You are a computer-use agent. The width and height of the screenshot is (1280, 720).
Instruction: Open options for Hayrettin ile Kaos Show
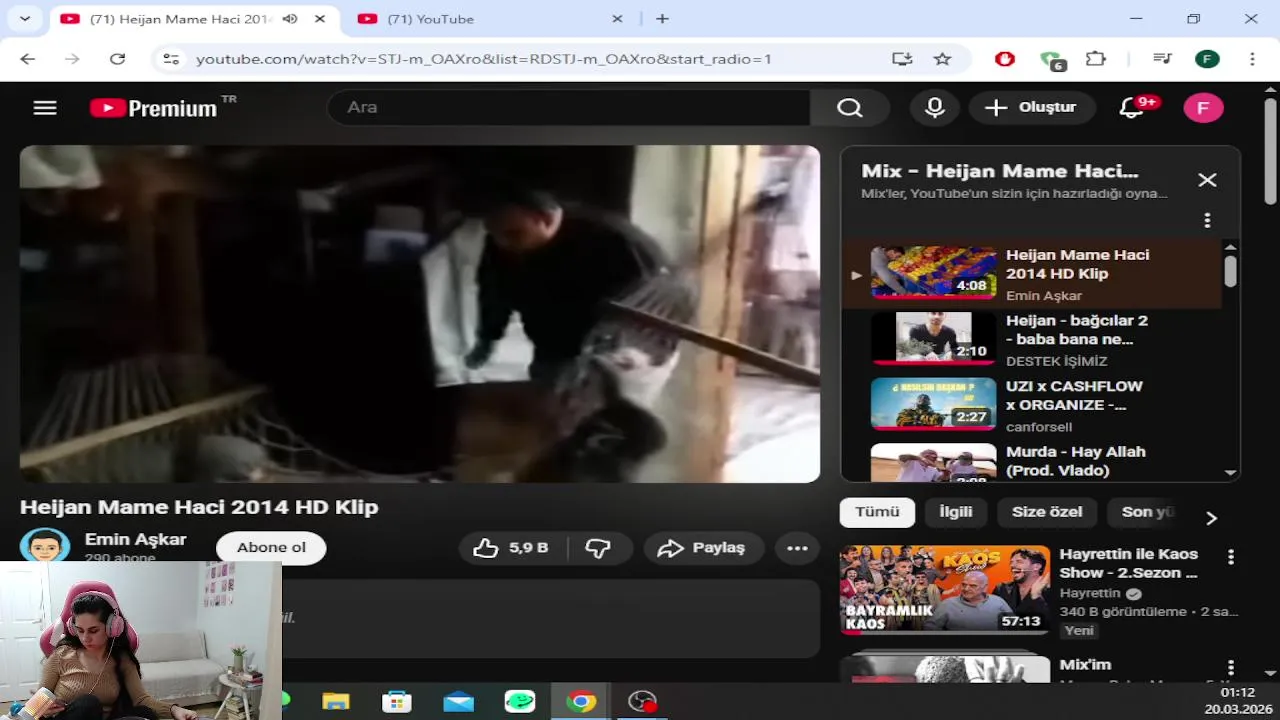(x=1231, y=557)
